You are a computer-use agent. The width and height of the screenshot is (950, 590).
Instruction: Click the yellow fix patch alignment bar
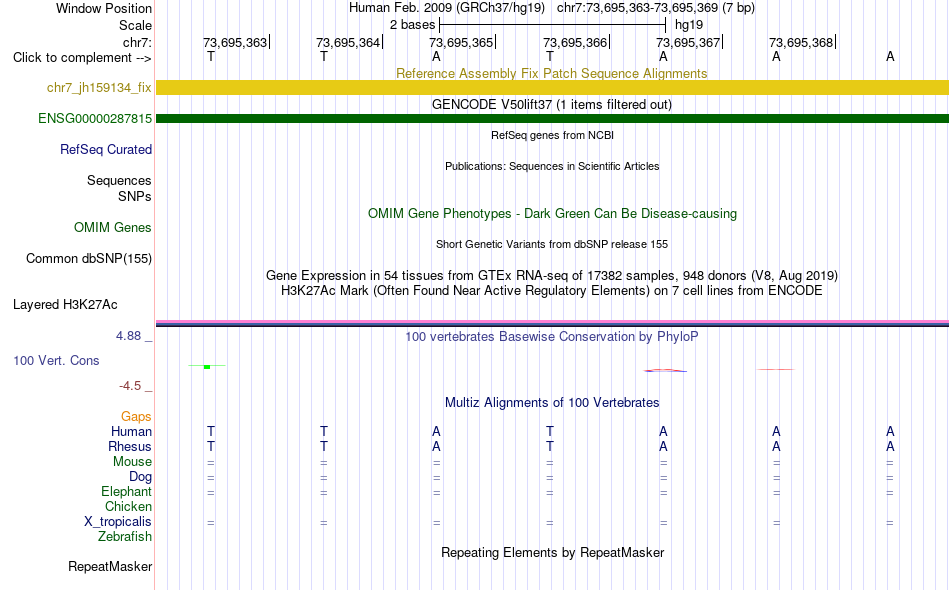click(x=552, y=88)
